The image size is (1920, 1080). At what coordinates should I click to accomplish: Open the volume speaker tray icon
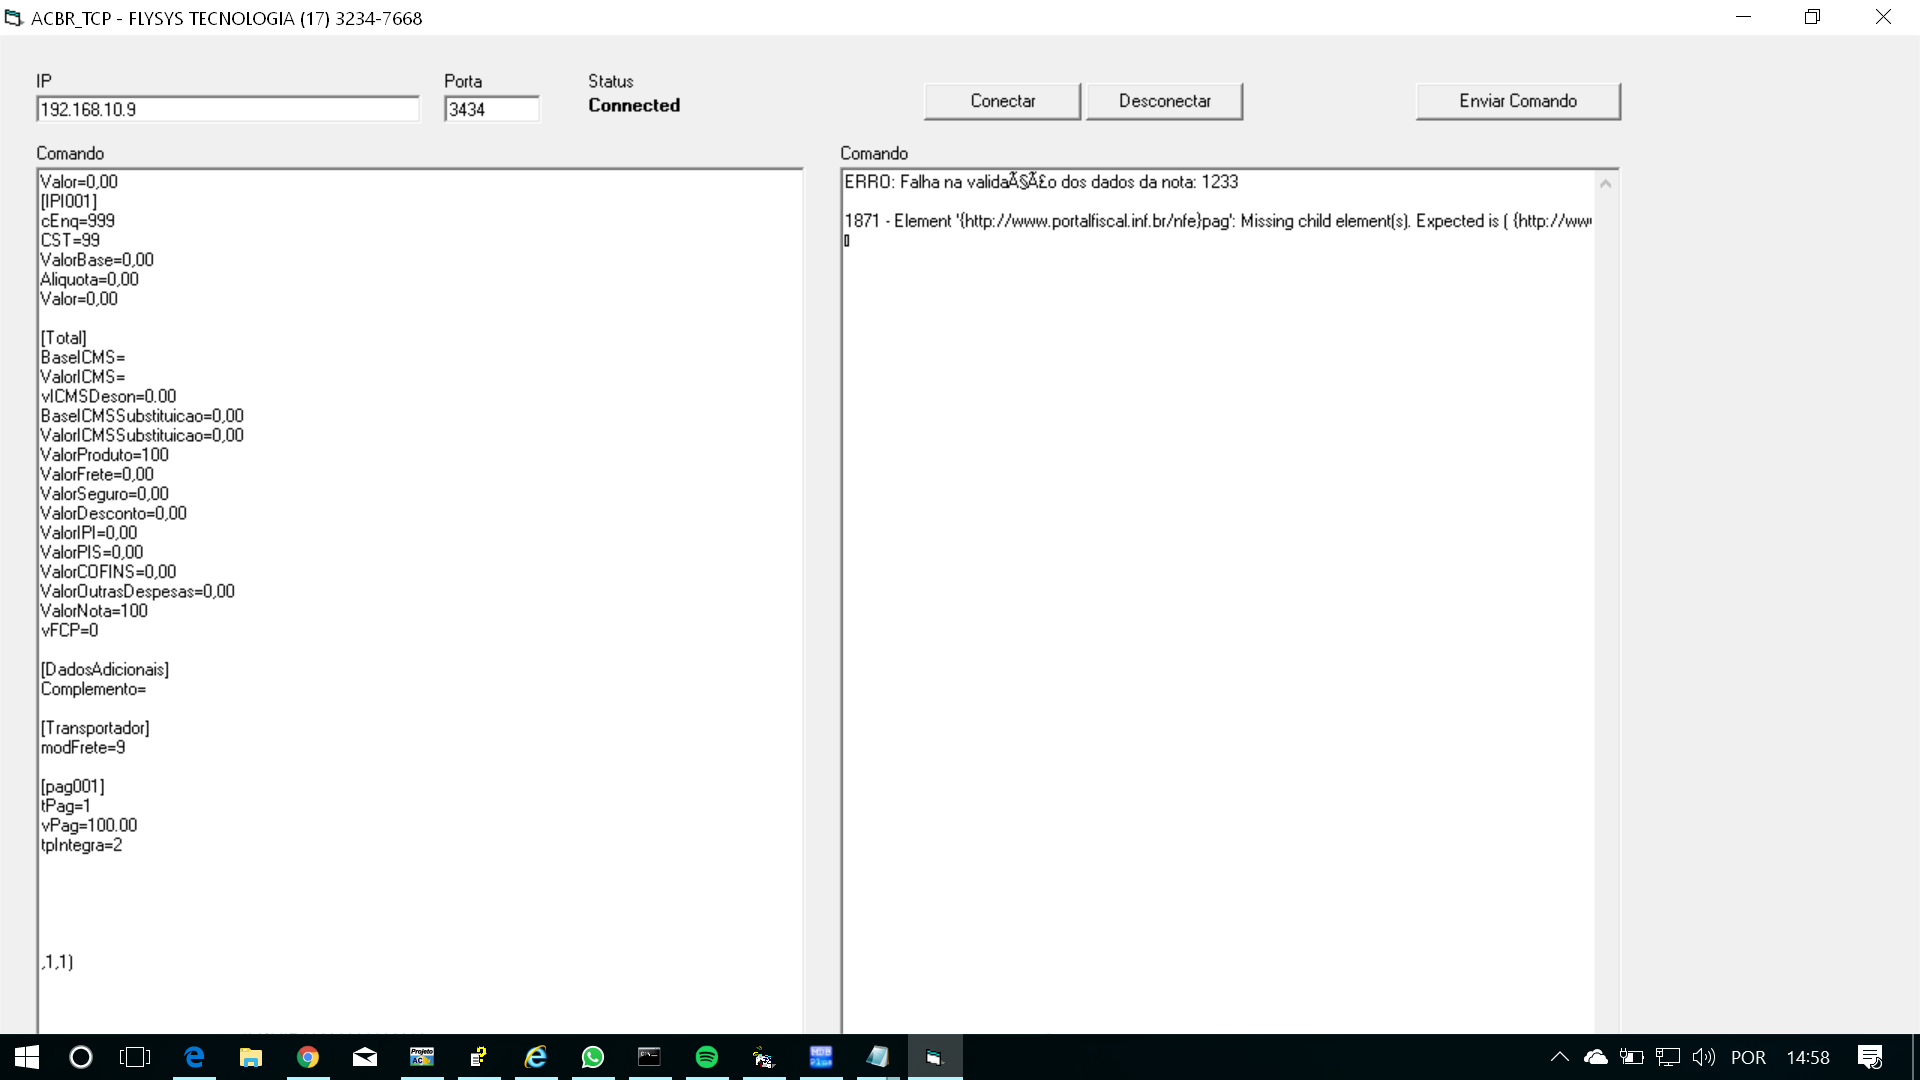point(1703,1057)
